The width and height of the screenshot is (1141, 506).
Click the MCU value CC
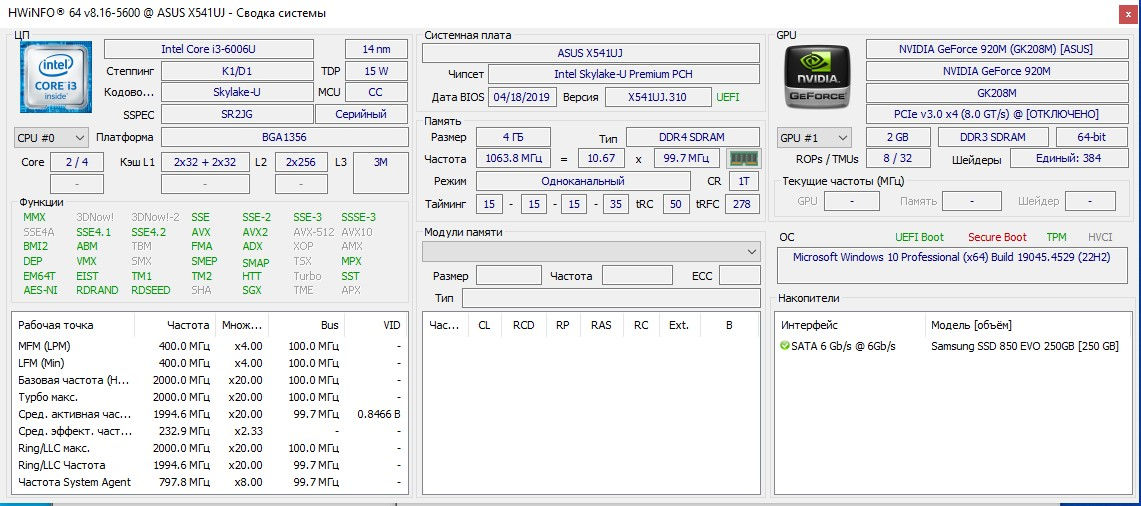point(376,92)
